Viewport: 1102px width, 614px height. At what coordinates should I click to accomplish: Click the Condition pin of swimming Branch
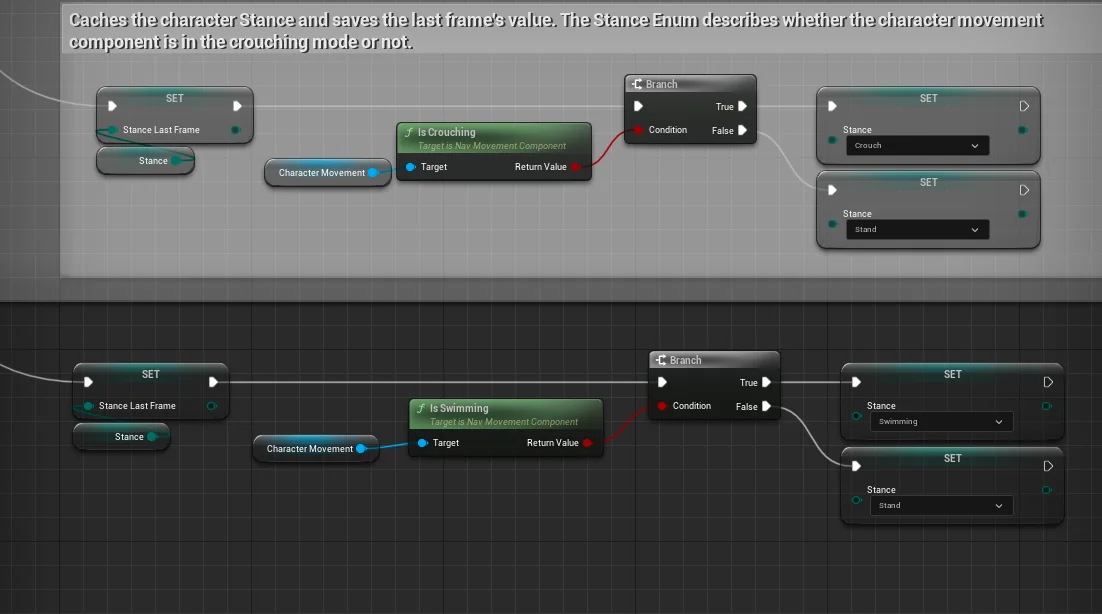click(662, 406)
